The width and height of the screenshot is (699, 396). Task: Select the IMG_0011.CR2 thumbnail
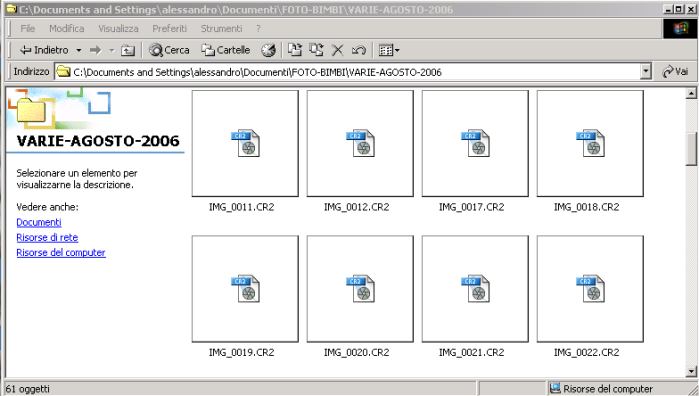point(245,144)
